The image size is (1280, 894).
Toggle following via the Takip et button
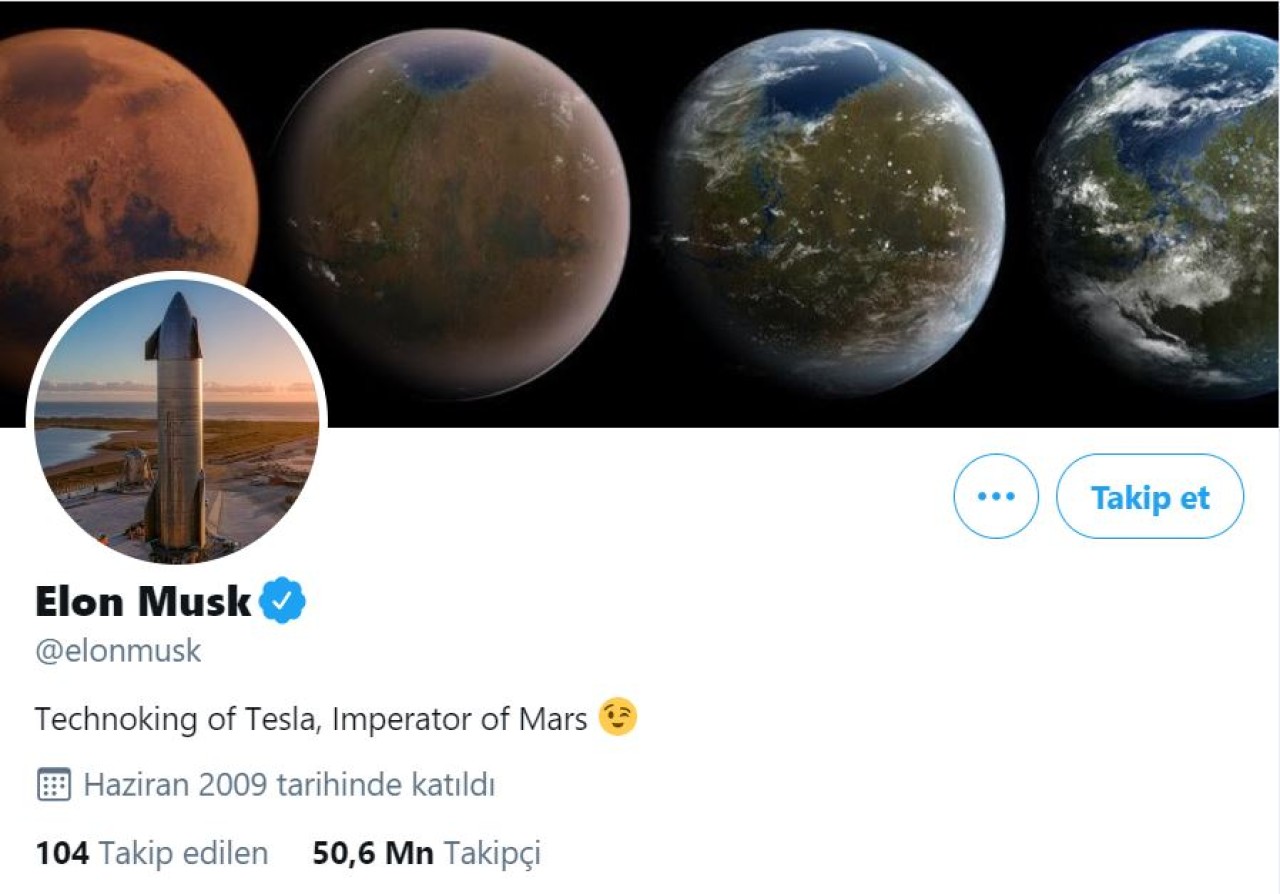pyautogui.click(x=1150, y=496)
